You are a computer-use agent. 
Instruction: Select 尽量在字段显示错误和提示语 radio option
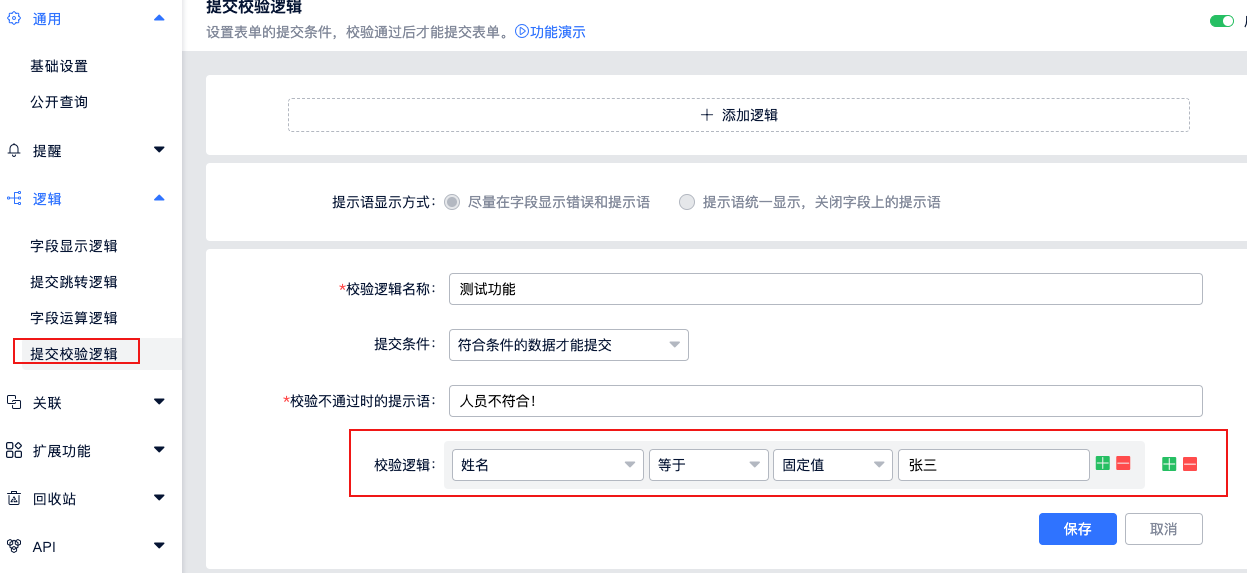tap(452, 202)
